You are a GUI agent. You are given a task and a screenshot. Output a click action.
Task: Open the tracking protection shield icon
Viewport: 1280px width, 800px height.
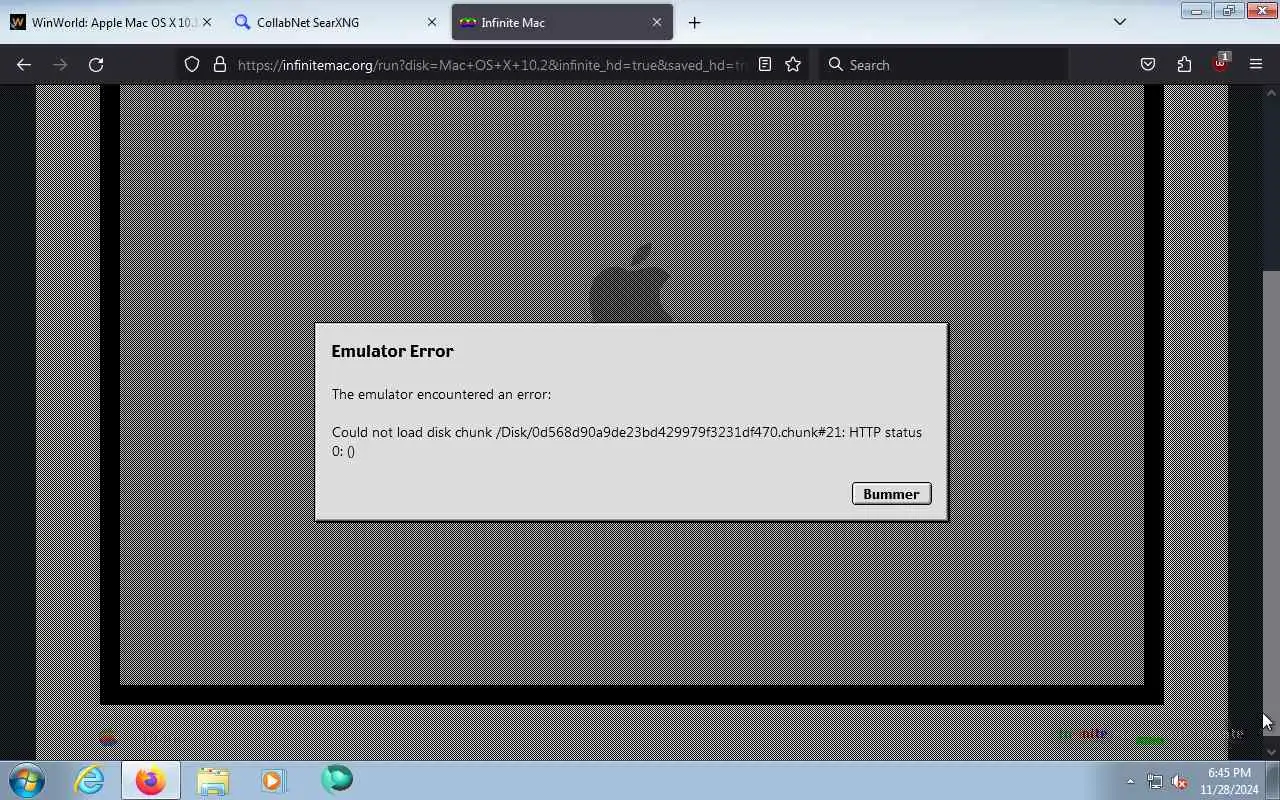(192, 65)
